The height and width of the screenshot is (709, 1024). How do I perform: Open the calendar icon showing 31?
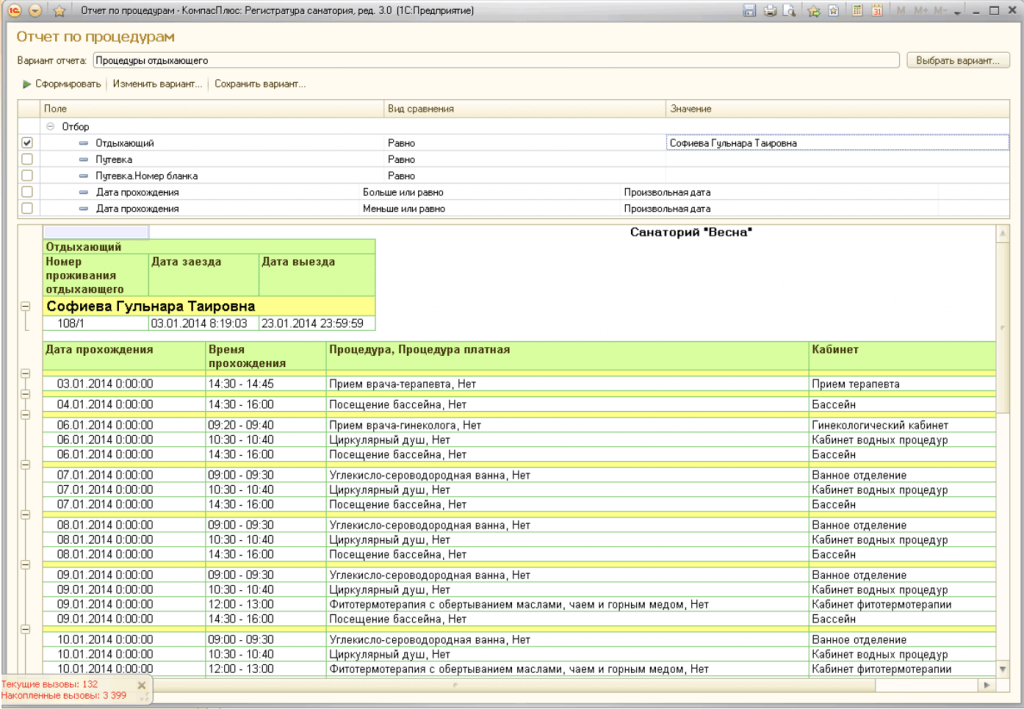click(x=877, y=11)
